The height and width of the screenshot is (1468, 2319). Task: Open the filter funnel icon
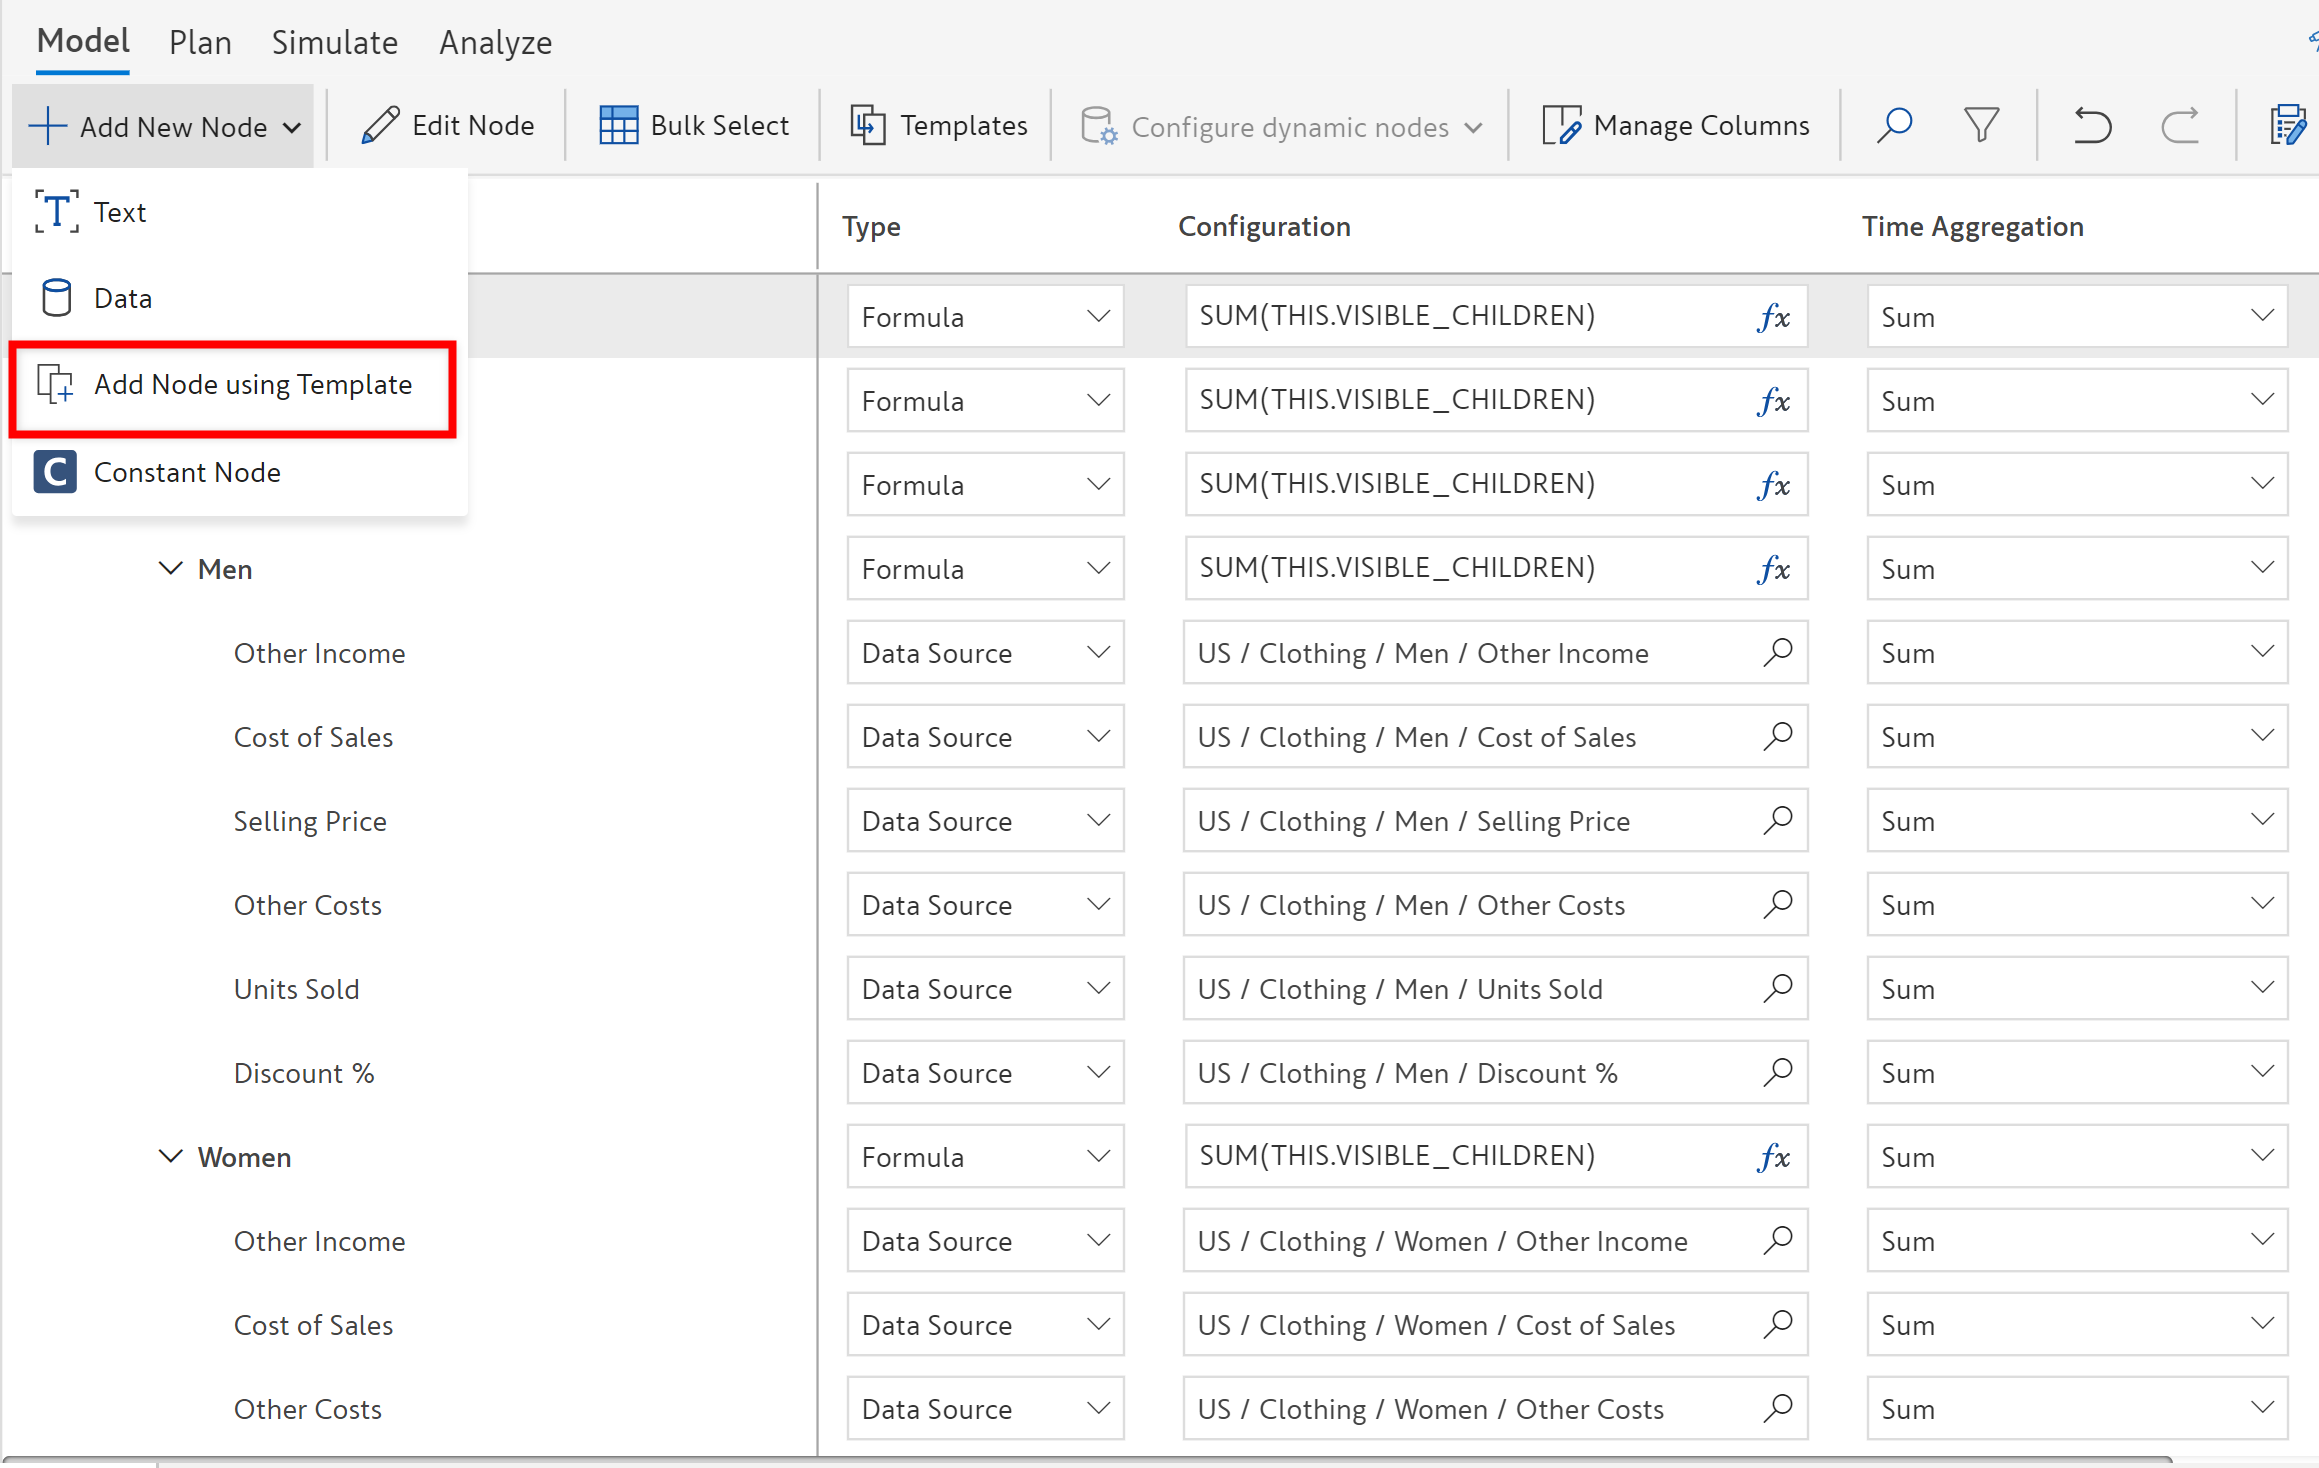(1981, 125)
